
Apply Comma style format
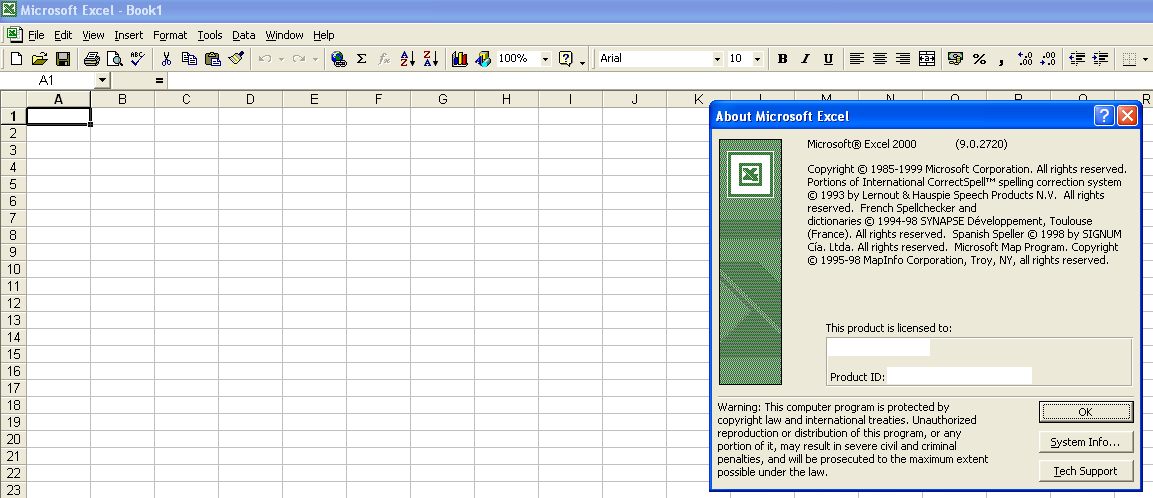pyautogui.click(x=1002, y=59)
